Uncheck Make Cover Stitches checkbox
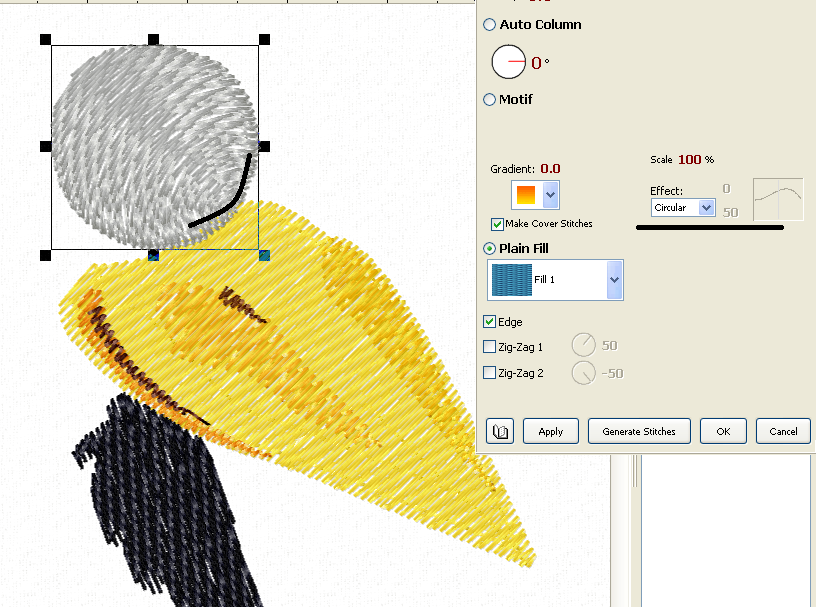The width and height of the screenshot is (816, 607). tap(497, 224)
